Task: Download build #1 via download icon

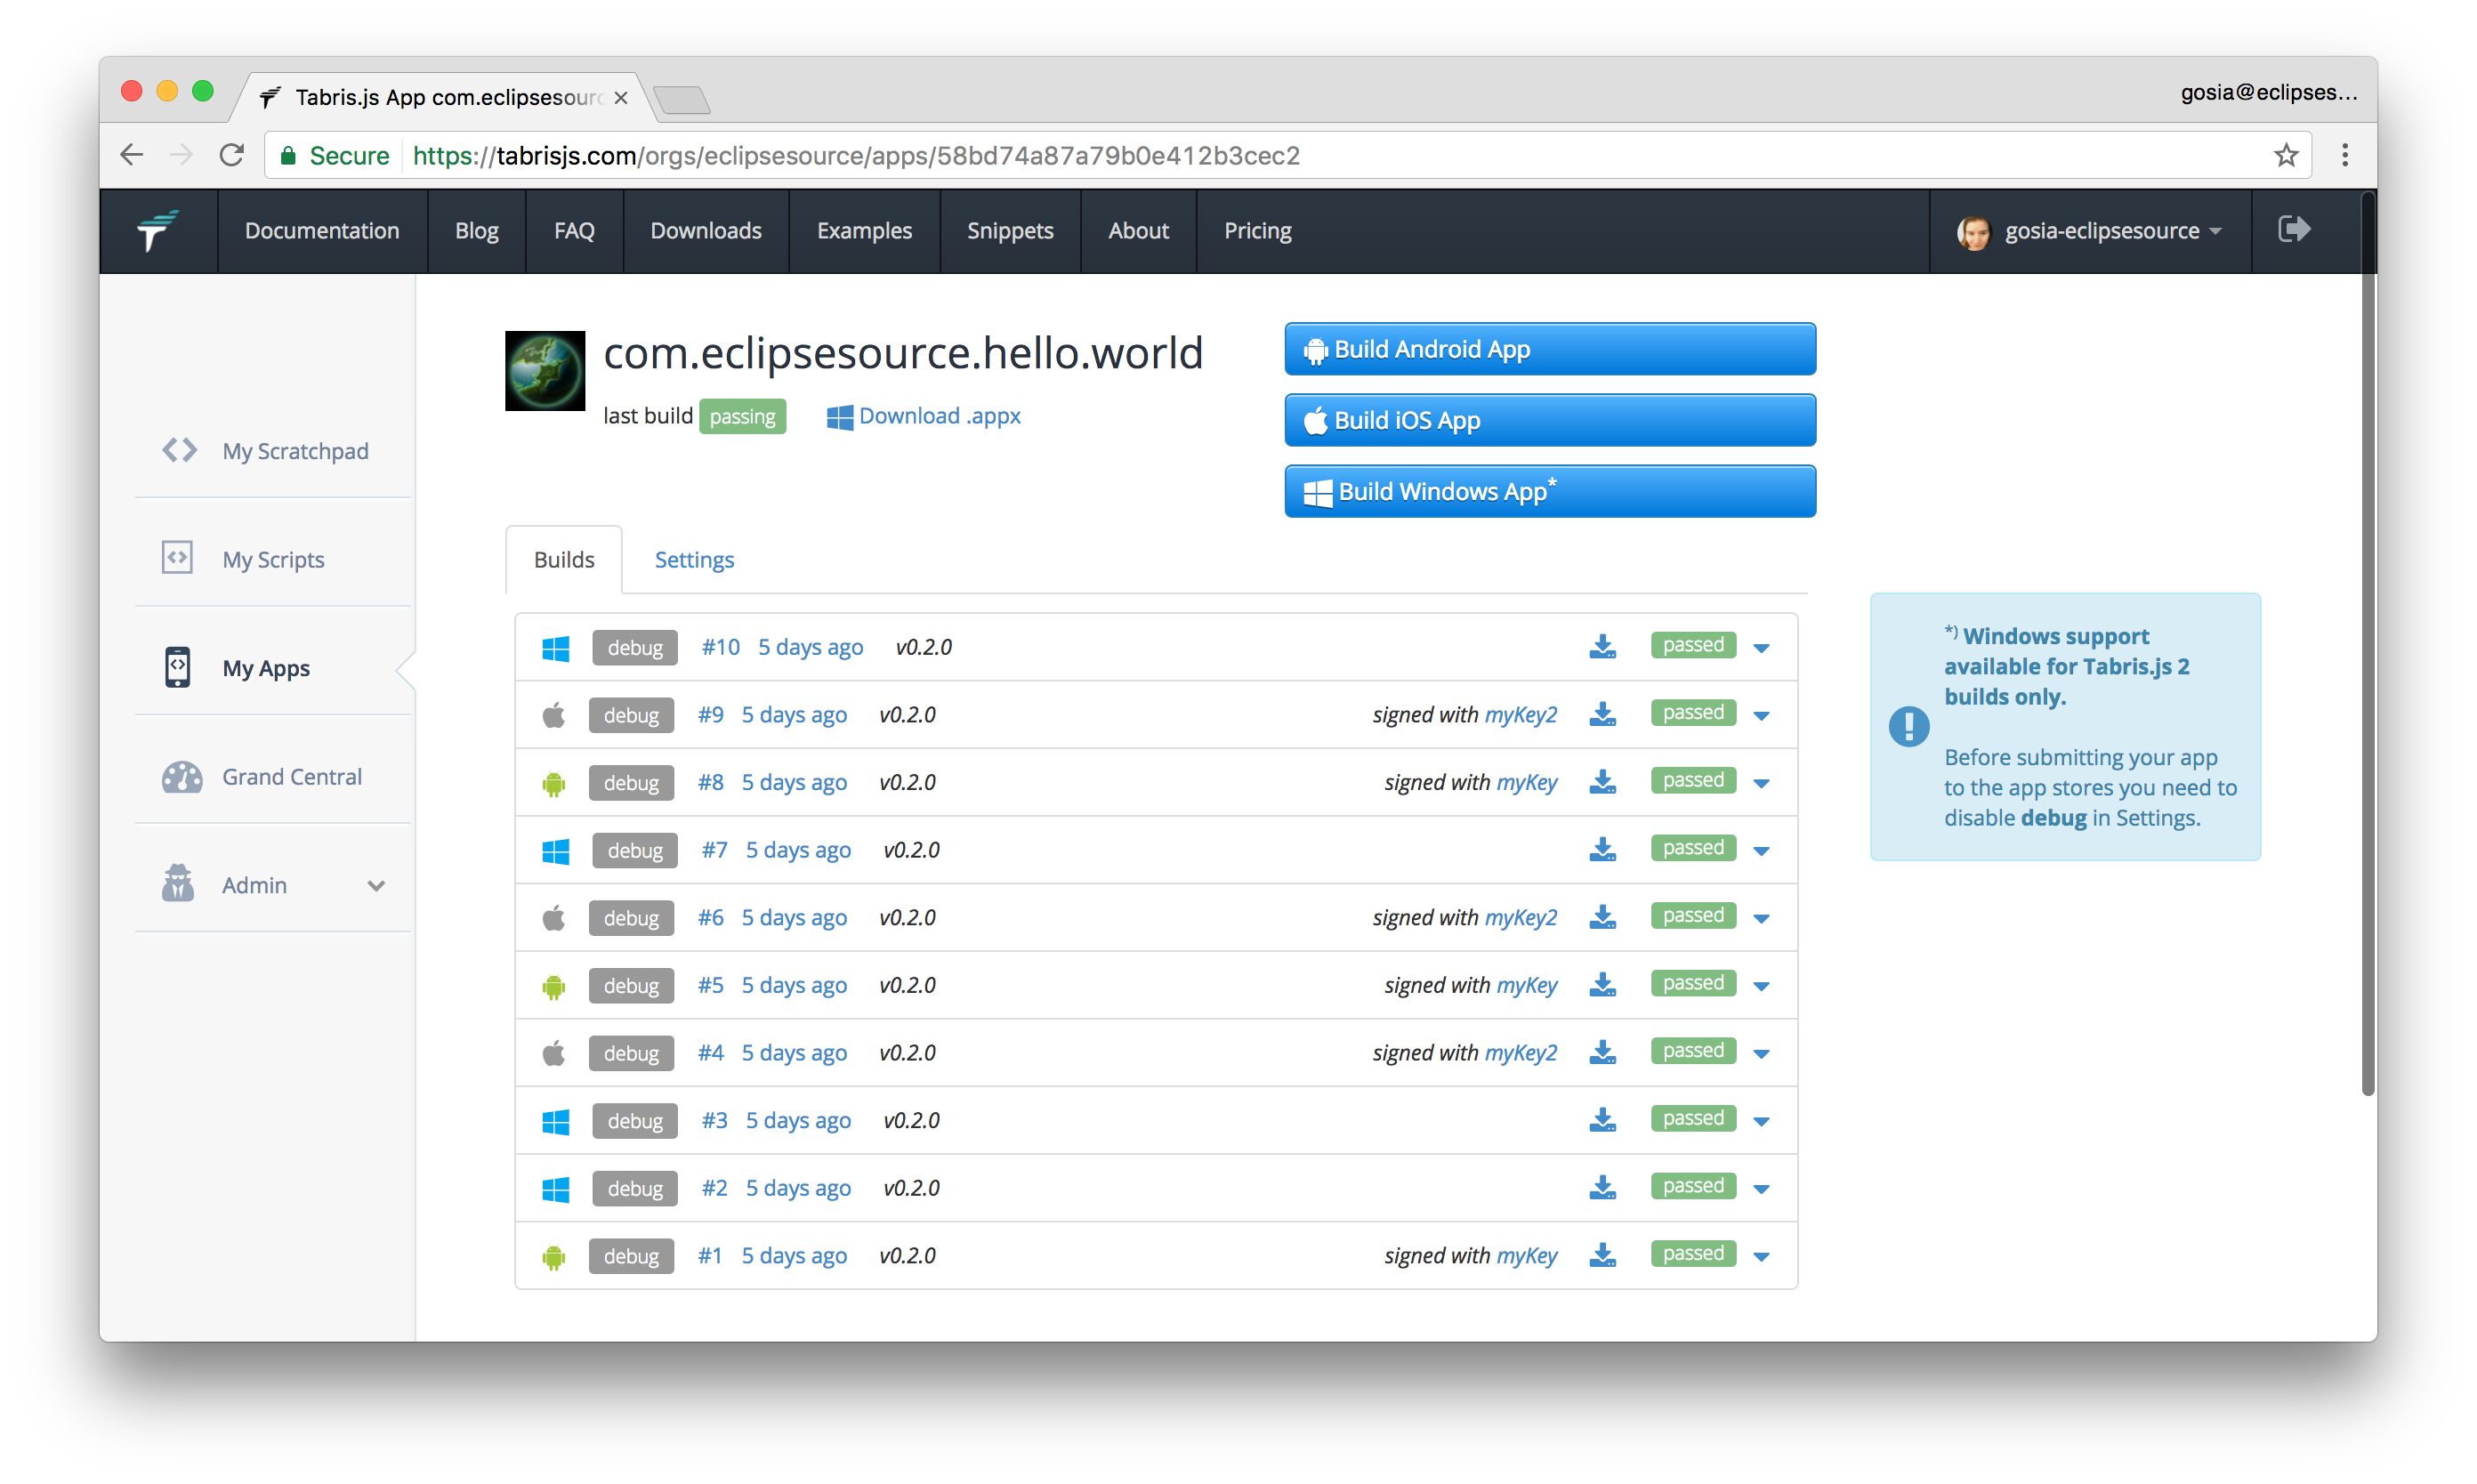Action: (x=1602, y=1254)
